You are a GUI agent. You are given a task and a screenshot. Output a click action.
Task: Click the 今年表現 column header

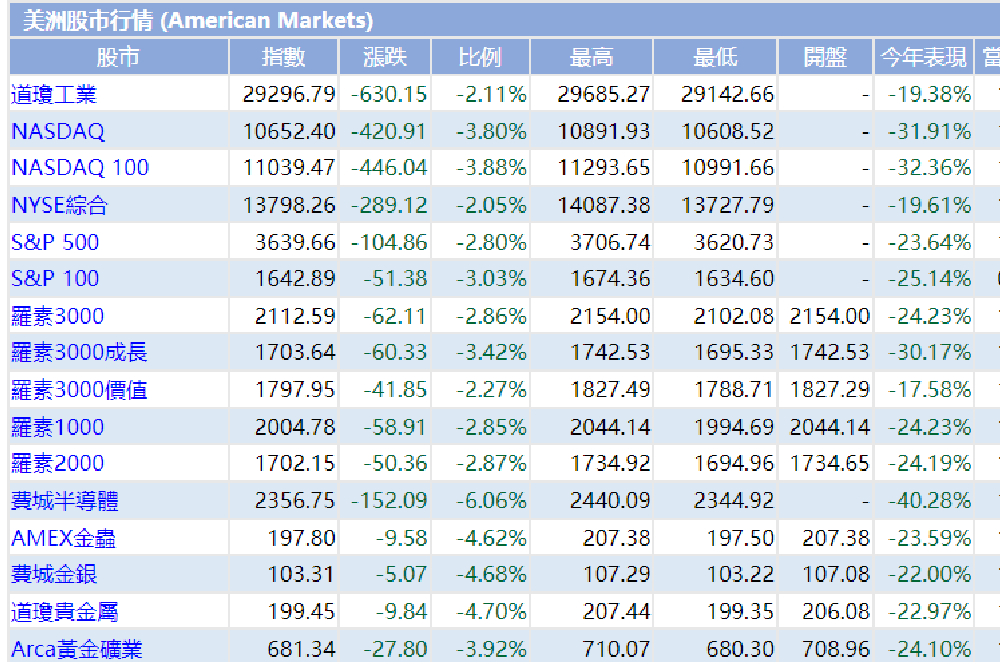[x=923, y=57]
